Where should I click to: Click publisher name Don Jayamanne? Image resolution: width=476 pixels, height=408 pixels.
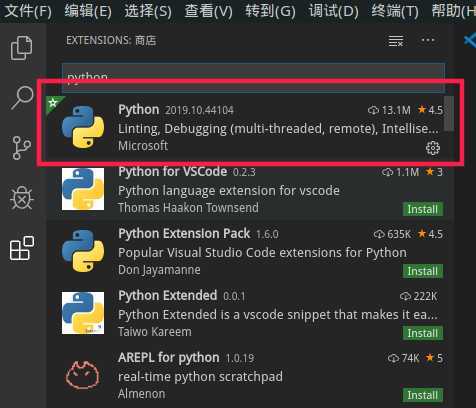coord(159,270)
